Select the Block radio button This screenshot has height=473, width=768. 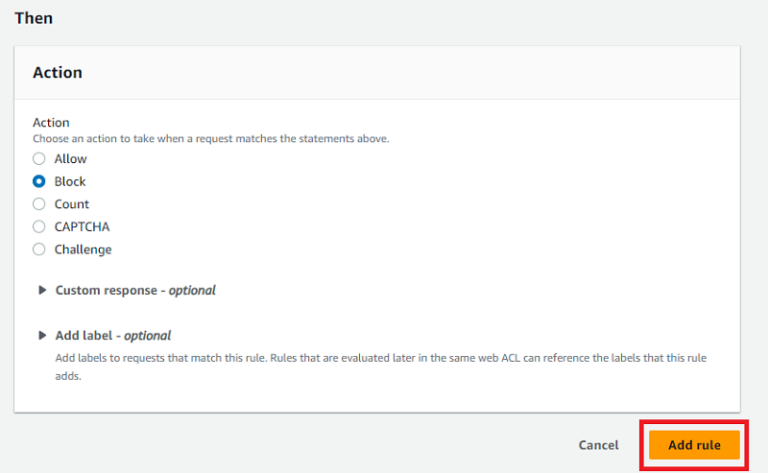tap(39, 182)
